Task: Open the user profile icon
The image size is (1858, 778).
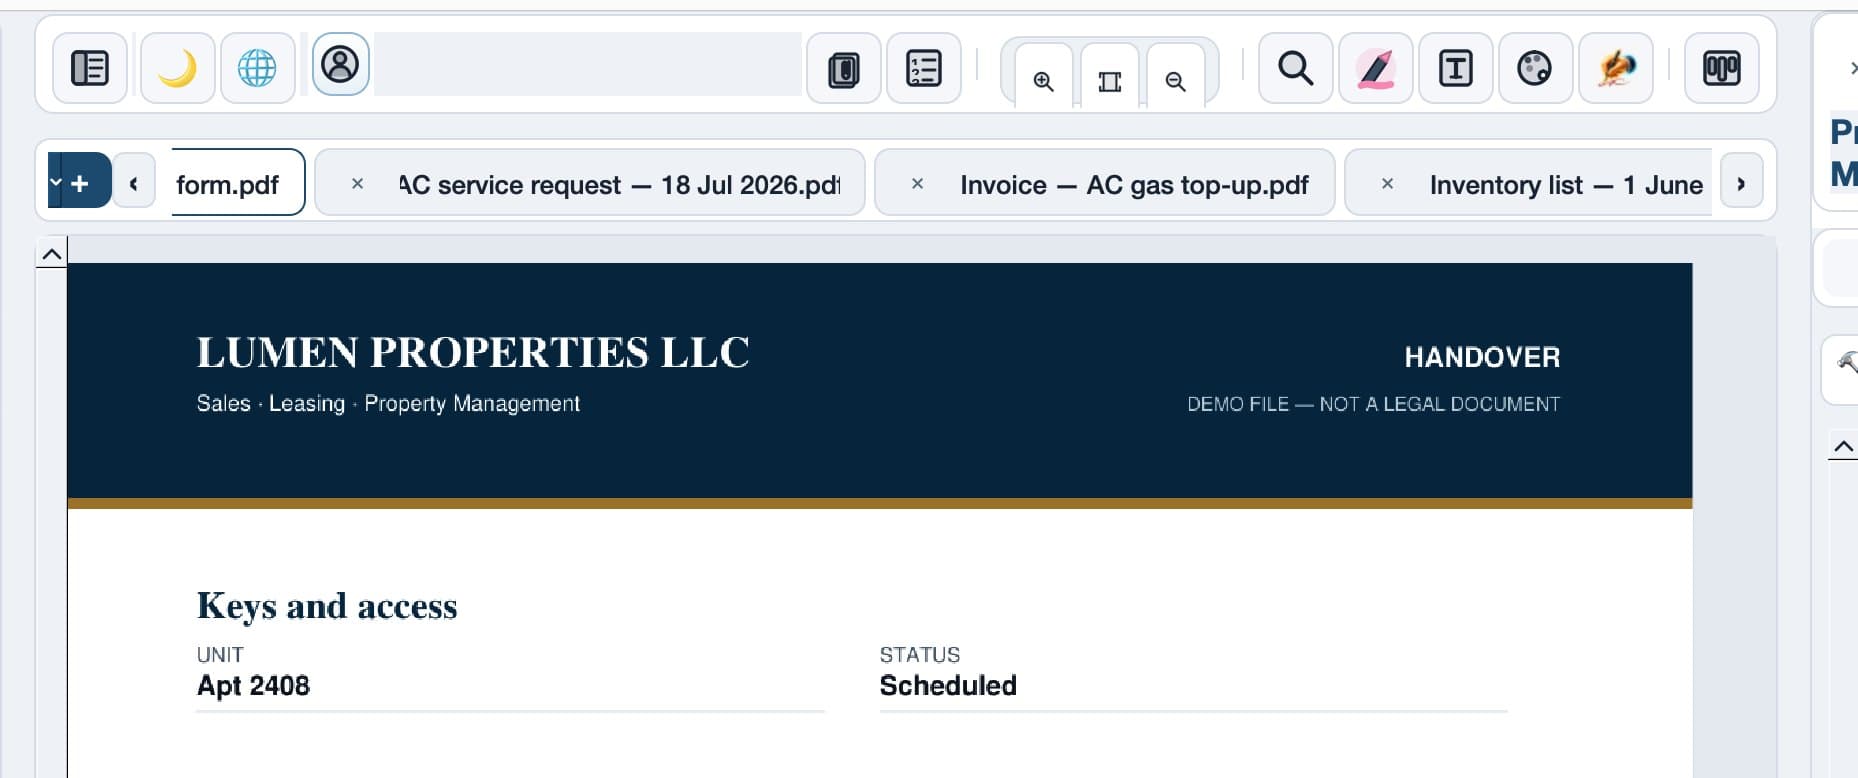Action: tap(340, 65)
